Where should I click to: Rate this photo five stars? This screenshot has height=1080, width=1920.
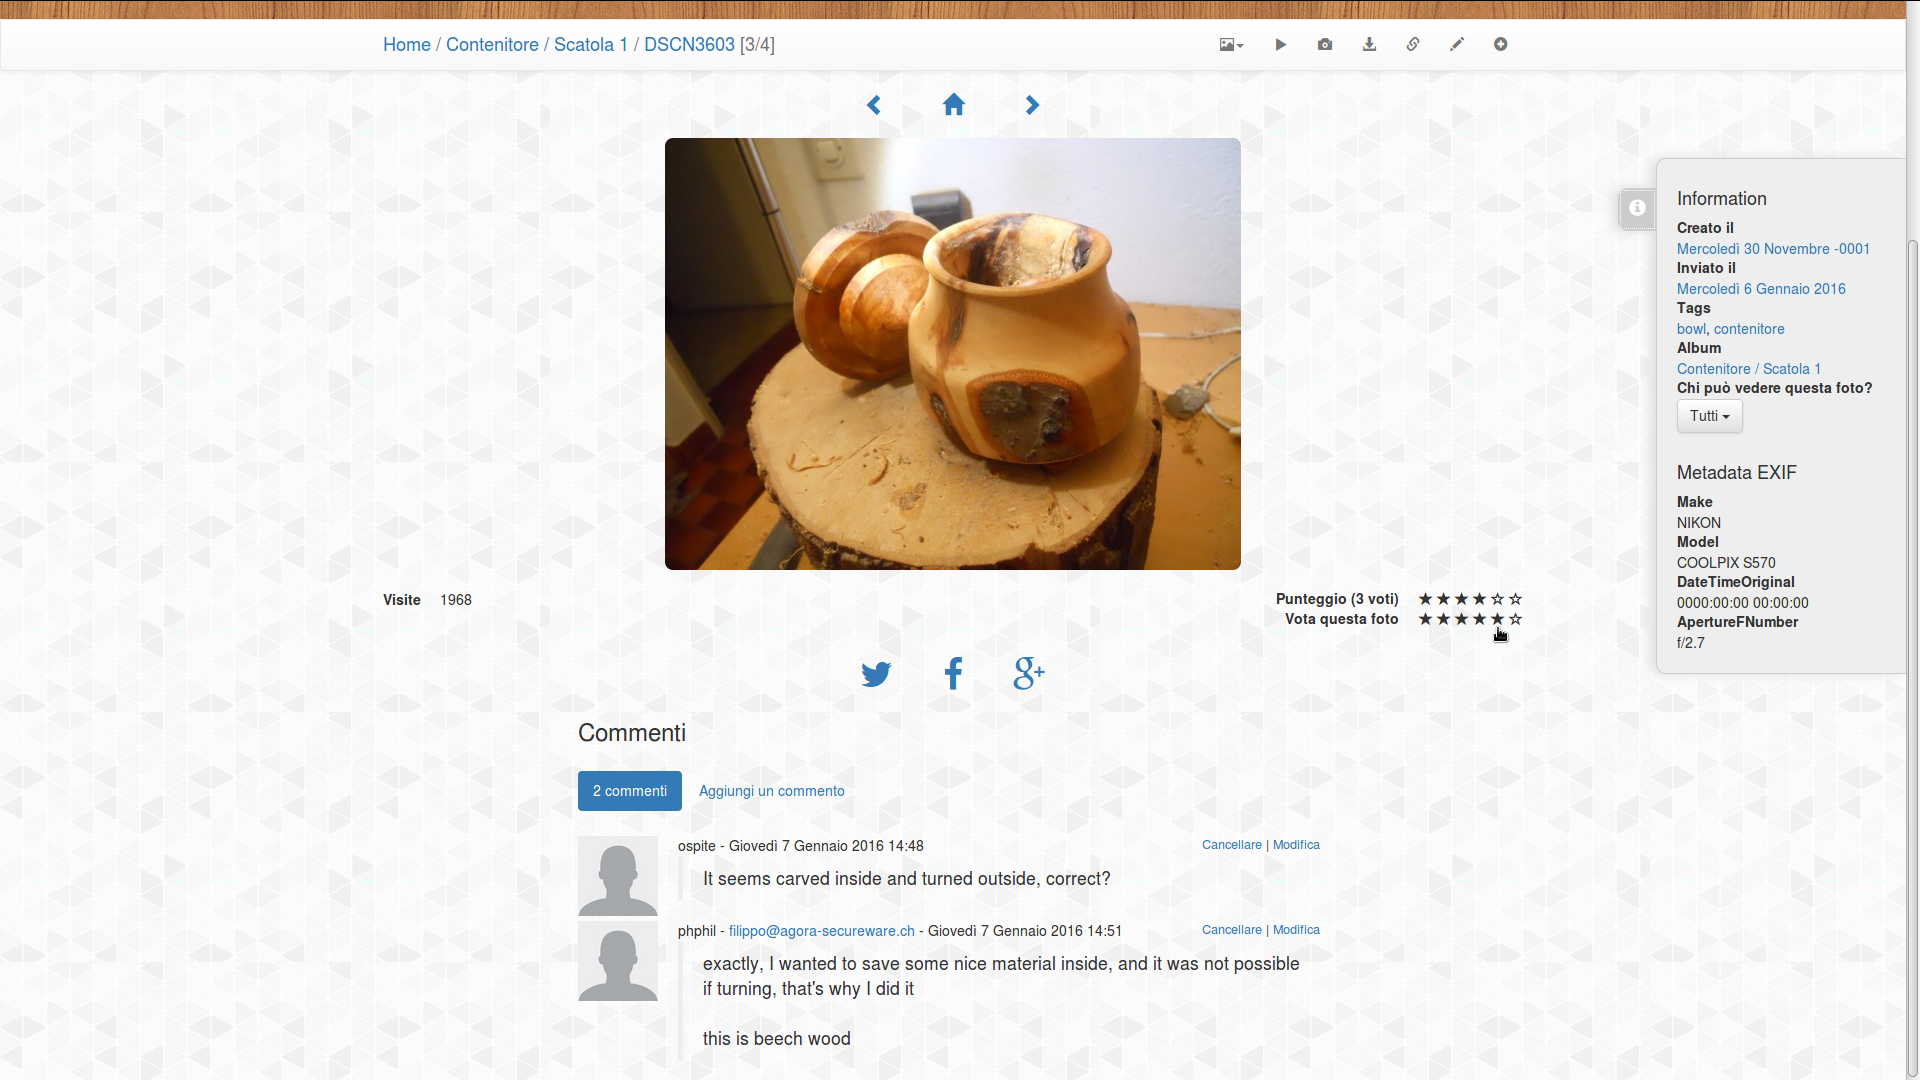1497,619
